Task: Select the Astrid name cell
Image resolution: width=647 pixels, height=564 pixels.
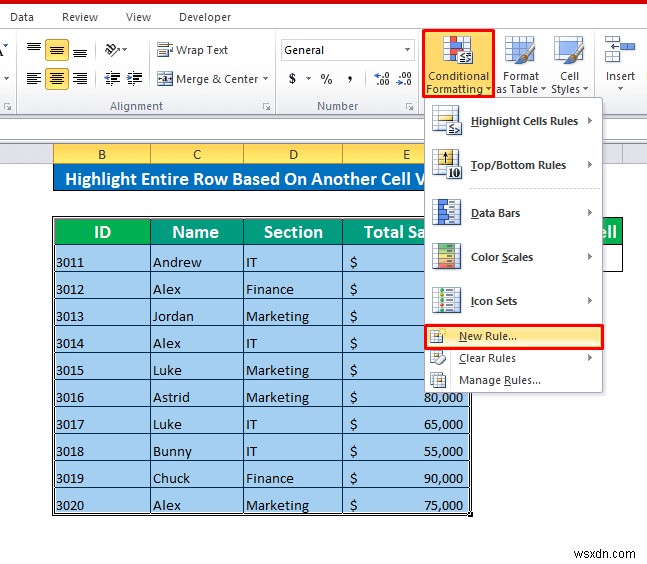Action: pyautogui.click(x=197, y=393)
